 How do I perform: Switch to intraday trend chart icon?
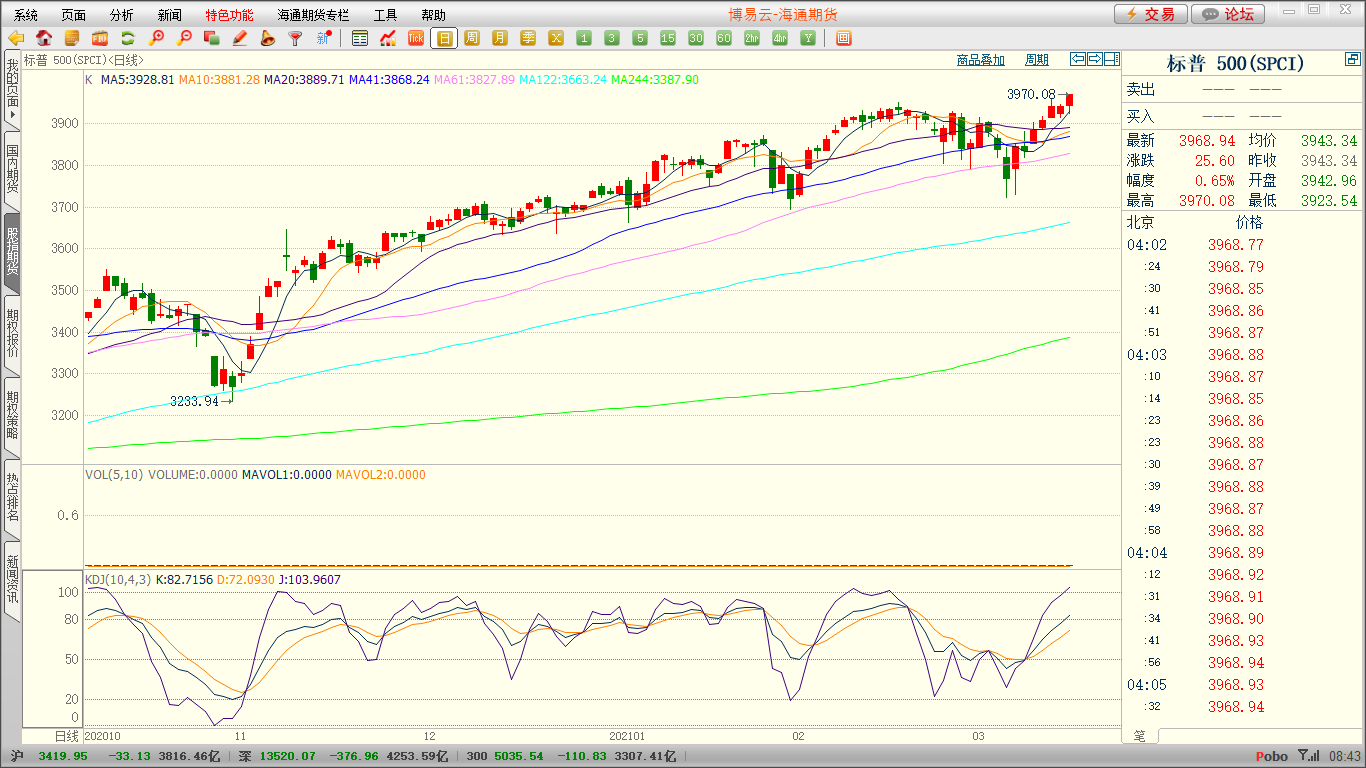pyautogui.click(x=388, y=38)
